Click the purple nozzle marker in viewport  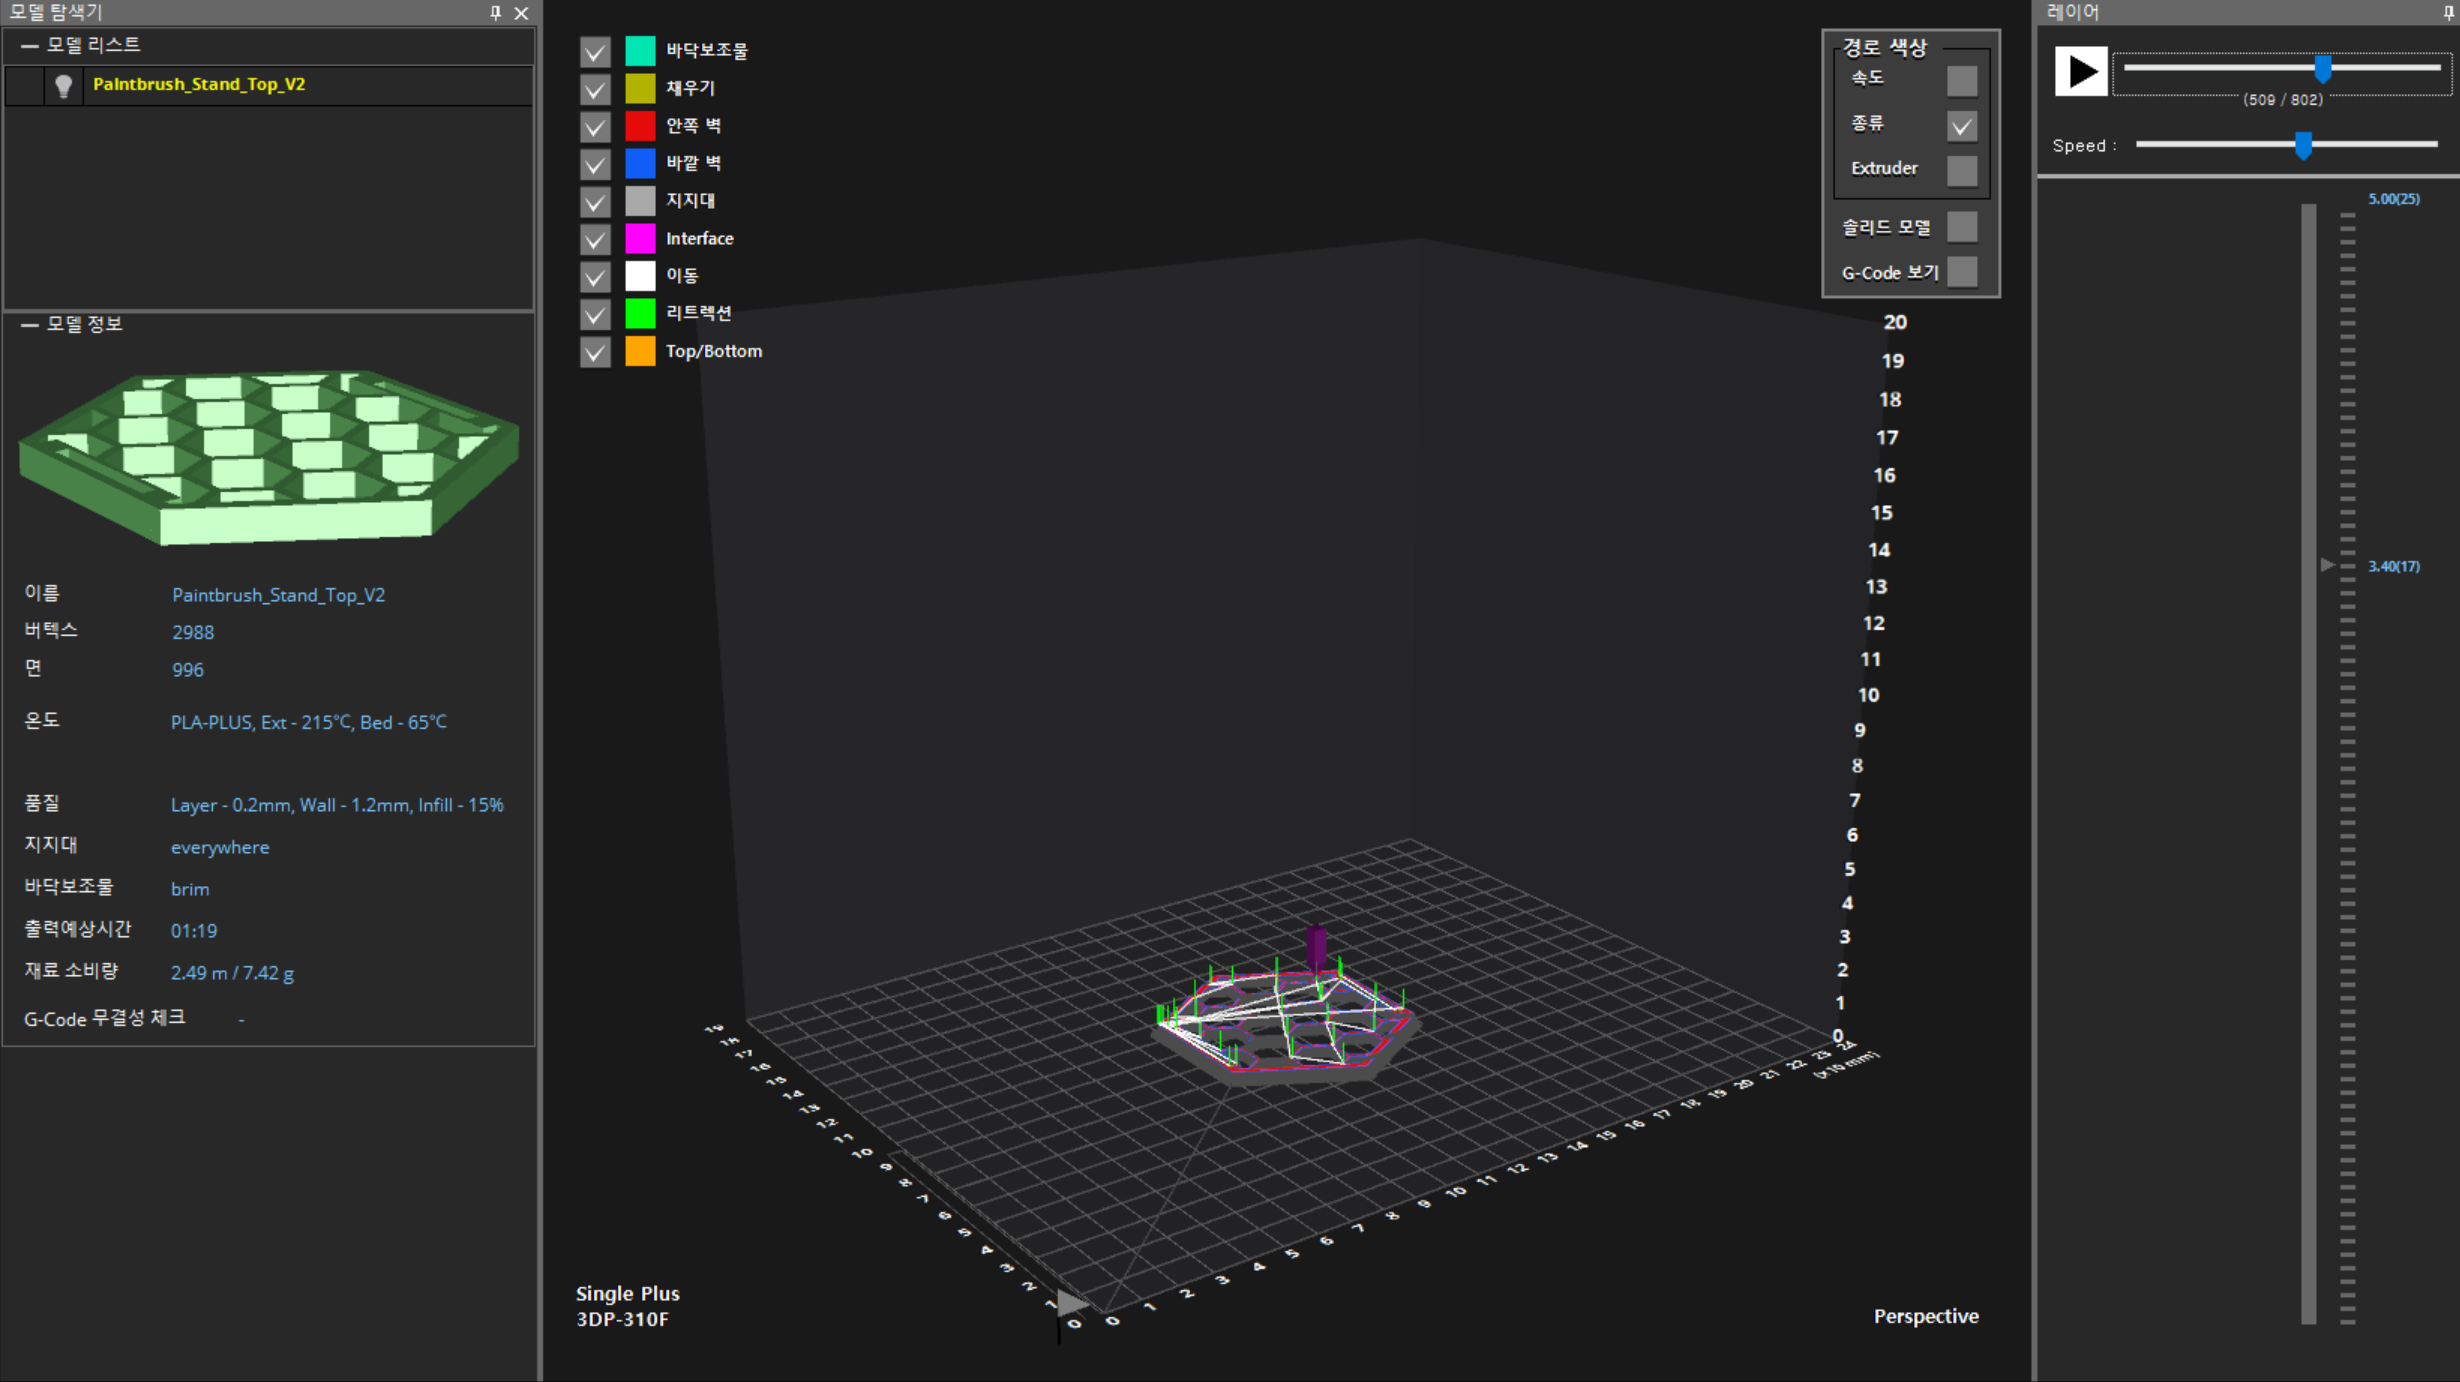1317,947
